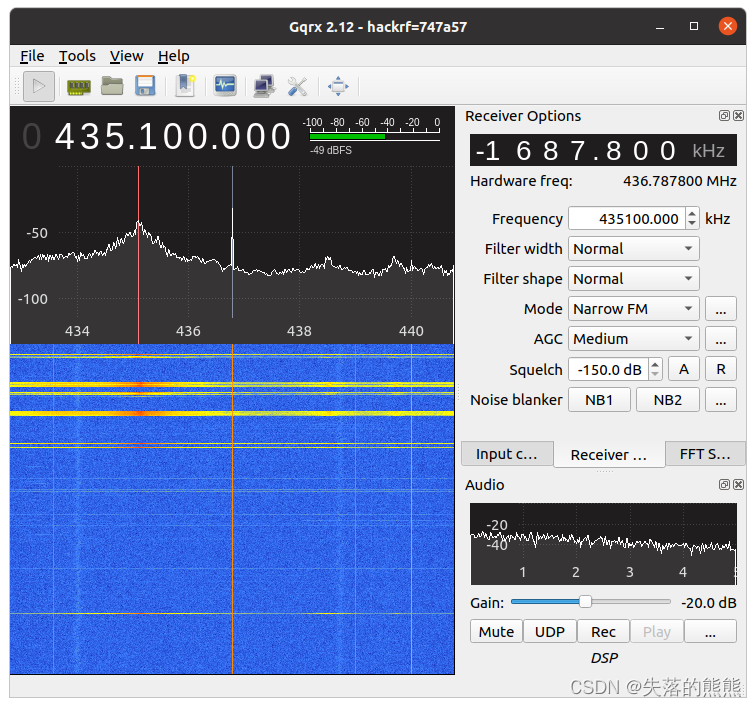Click the Squelch value field
The width and height of the screenshot is (756, 707).
608,369
